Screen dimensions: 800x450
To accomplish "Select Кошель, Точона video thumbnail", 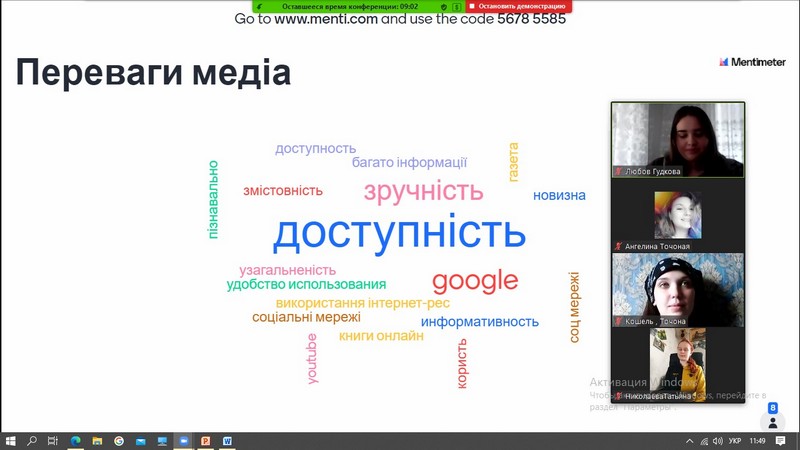I will tap(678, 290).
